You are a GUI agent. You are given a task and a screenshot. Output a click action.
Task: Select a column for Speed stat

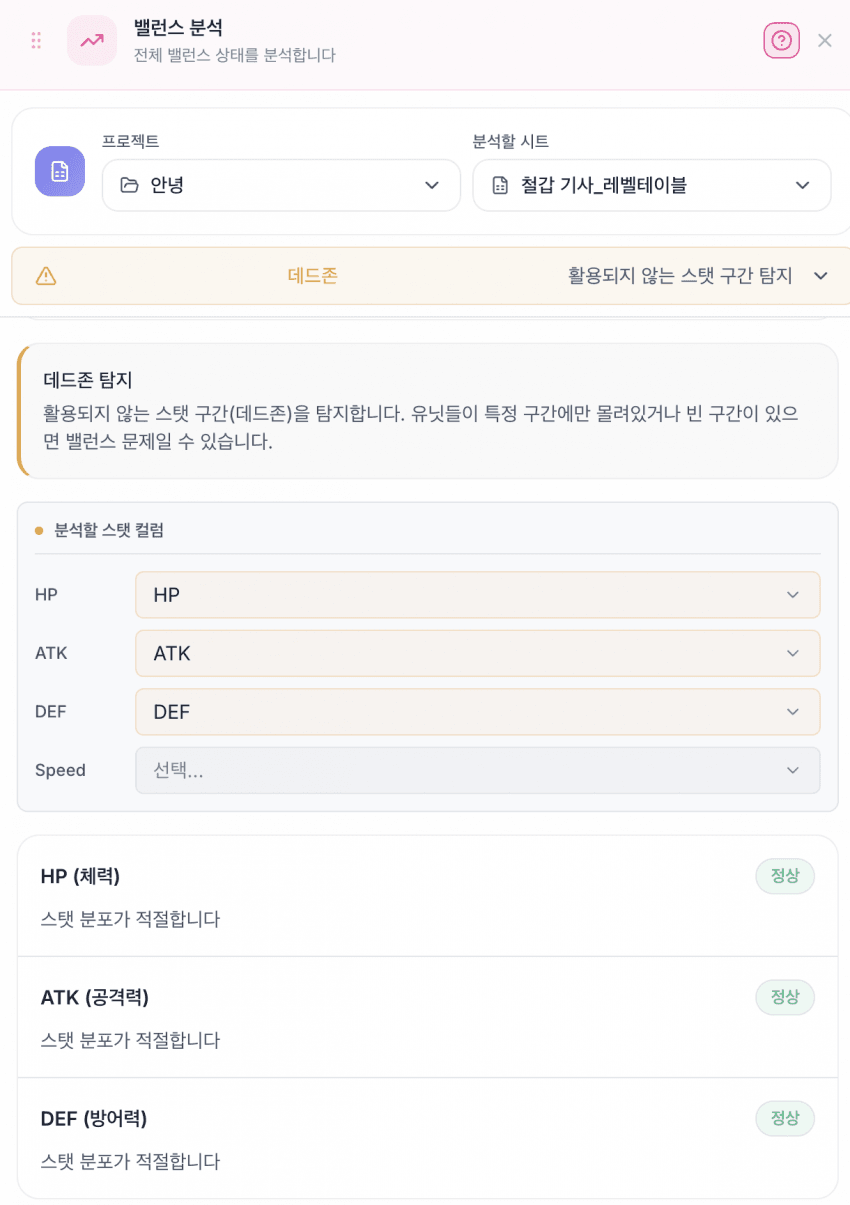point(477,770)
